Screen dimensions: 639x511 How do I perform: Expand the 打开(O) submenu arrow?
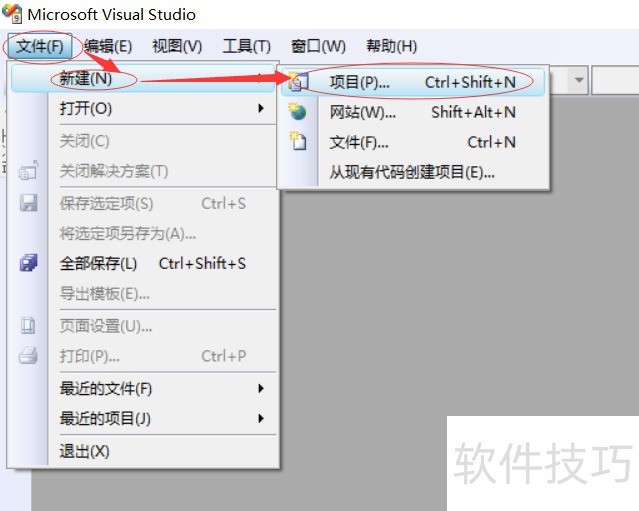pos(261,108)
